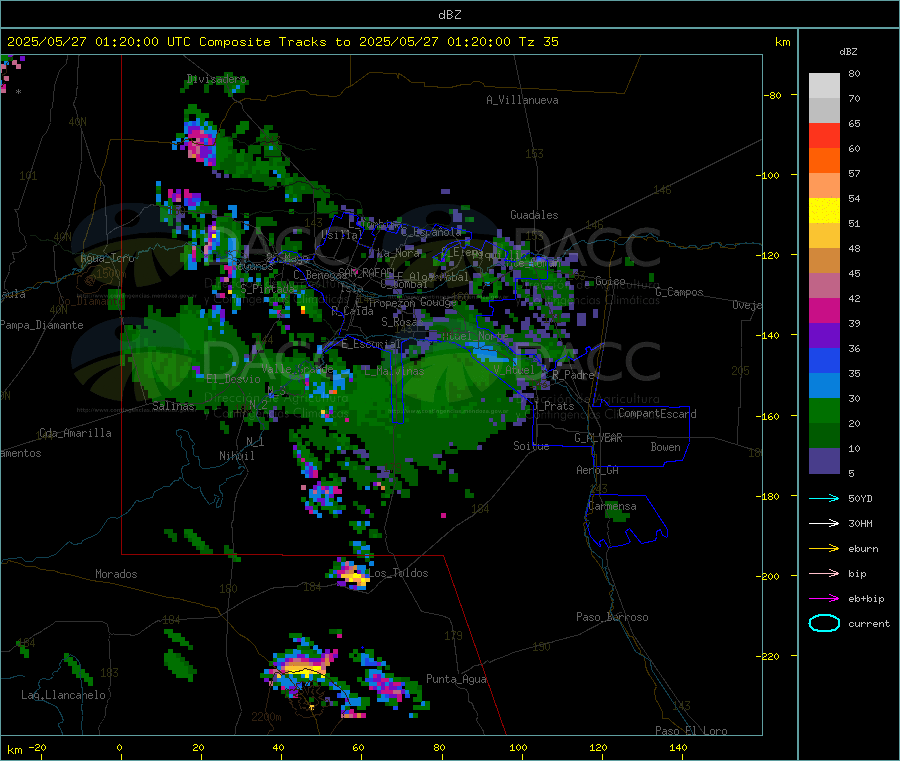Click the Guadales map label

[x=534, y=215]
